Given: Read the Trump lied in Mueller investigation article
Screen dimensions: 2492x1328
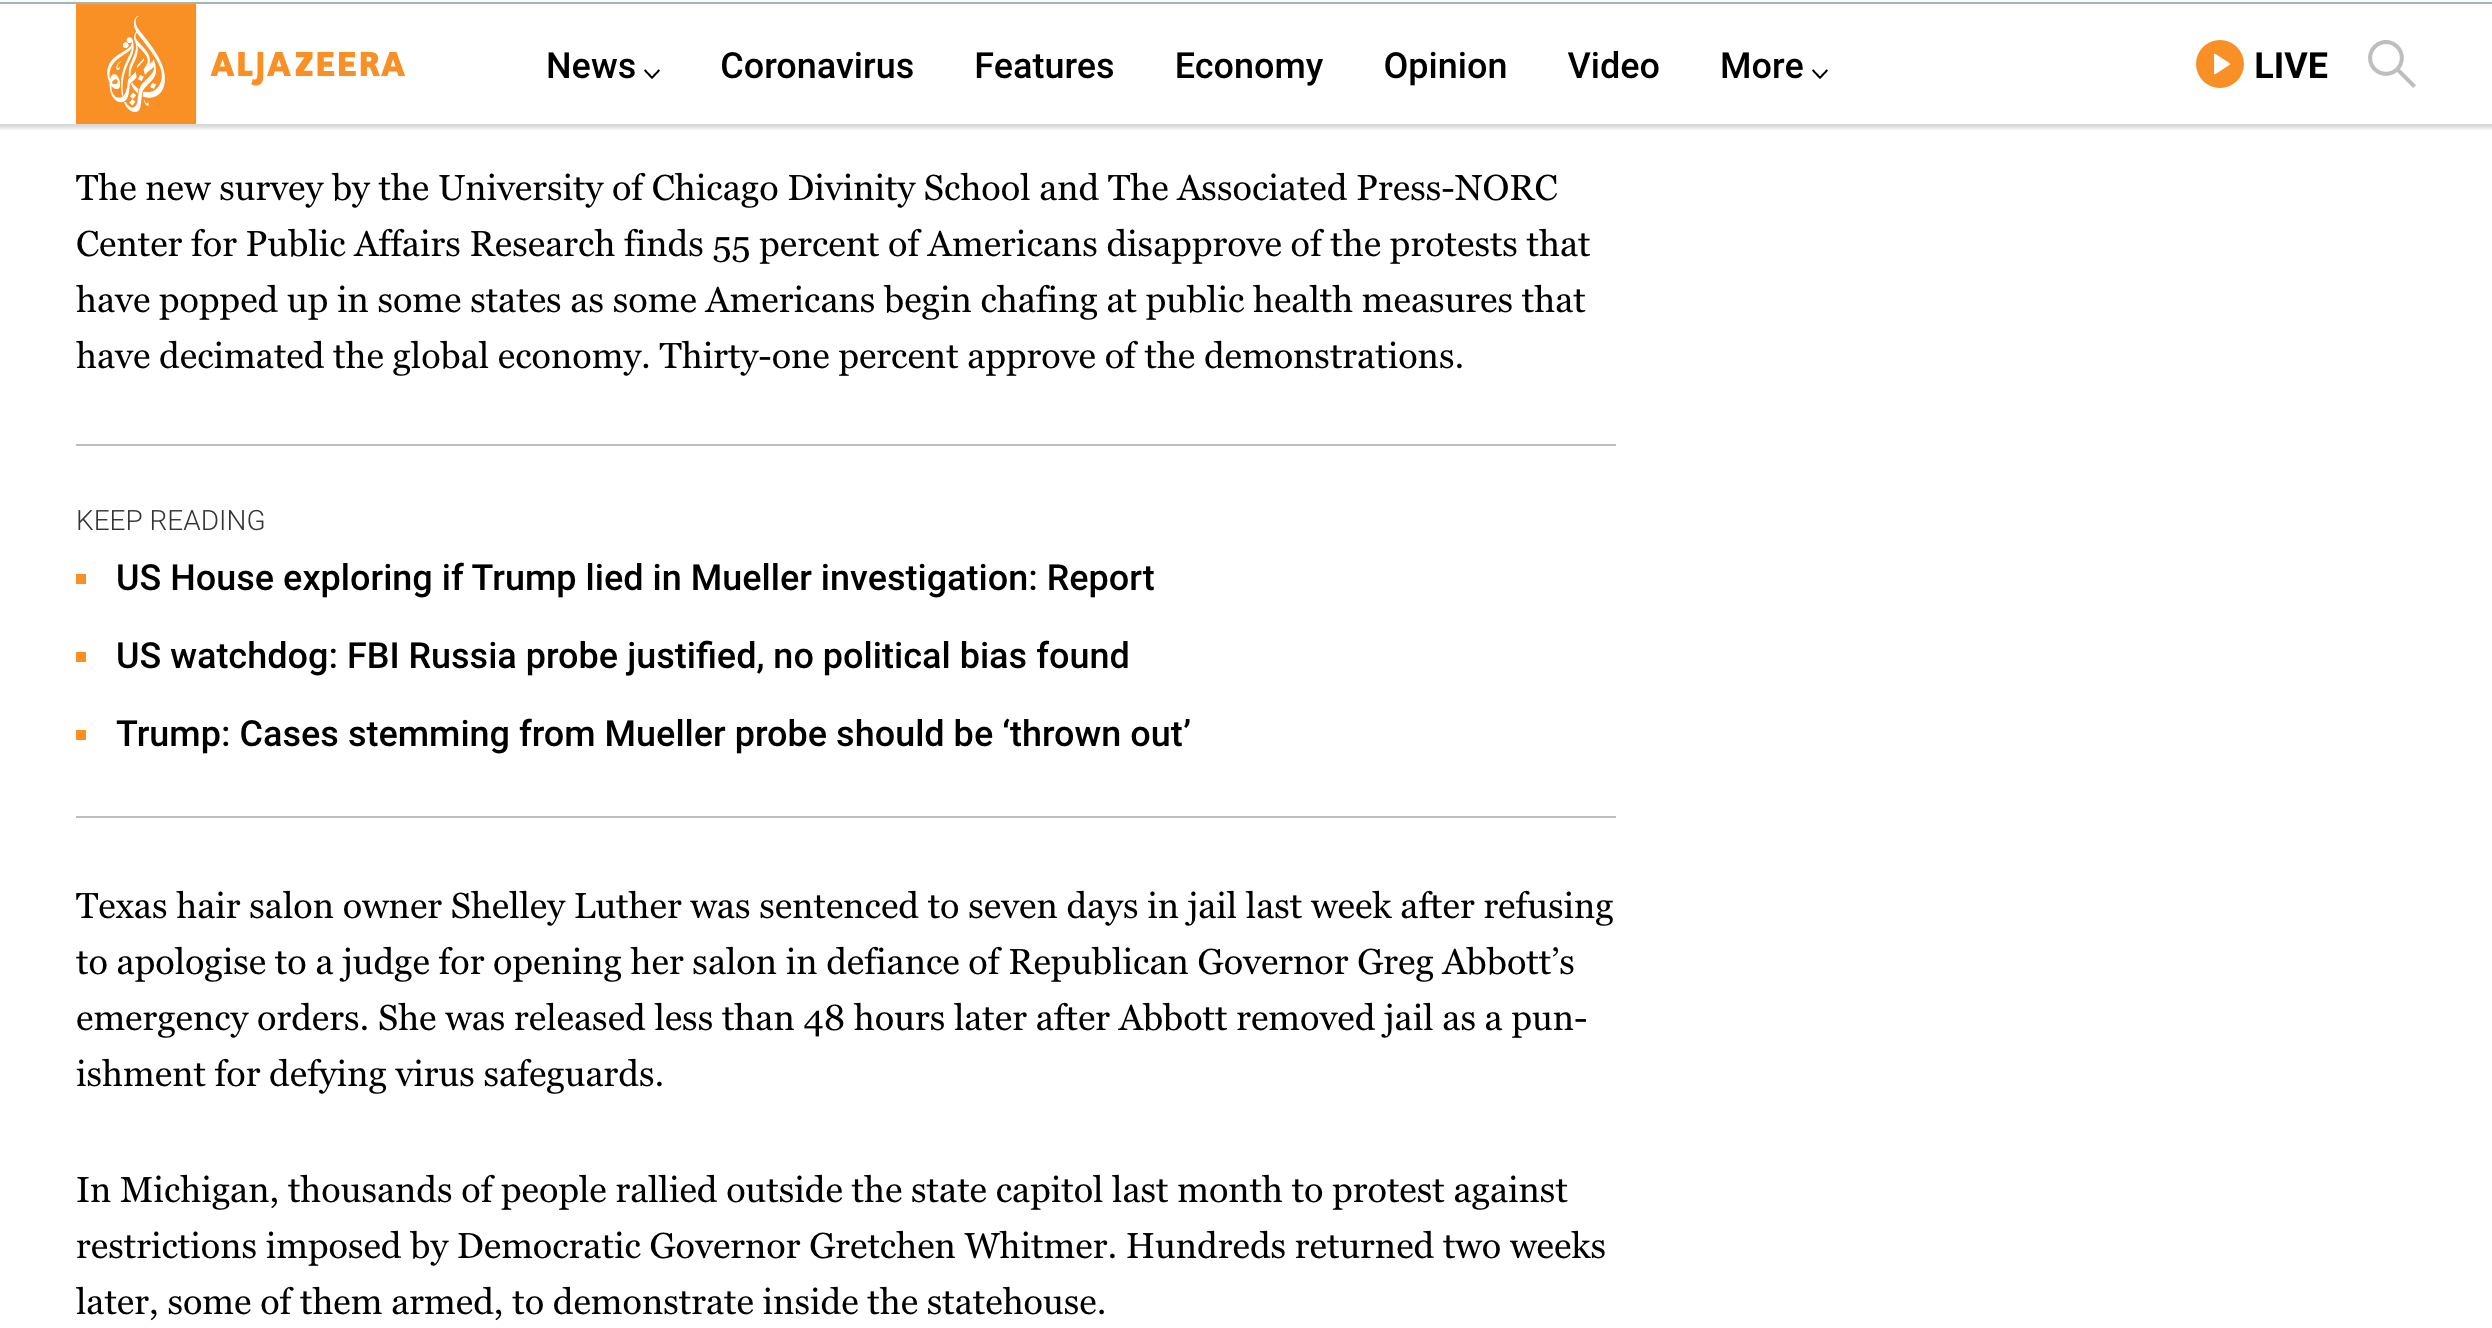Looking at the screenshot, I should [634, 578].
